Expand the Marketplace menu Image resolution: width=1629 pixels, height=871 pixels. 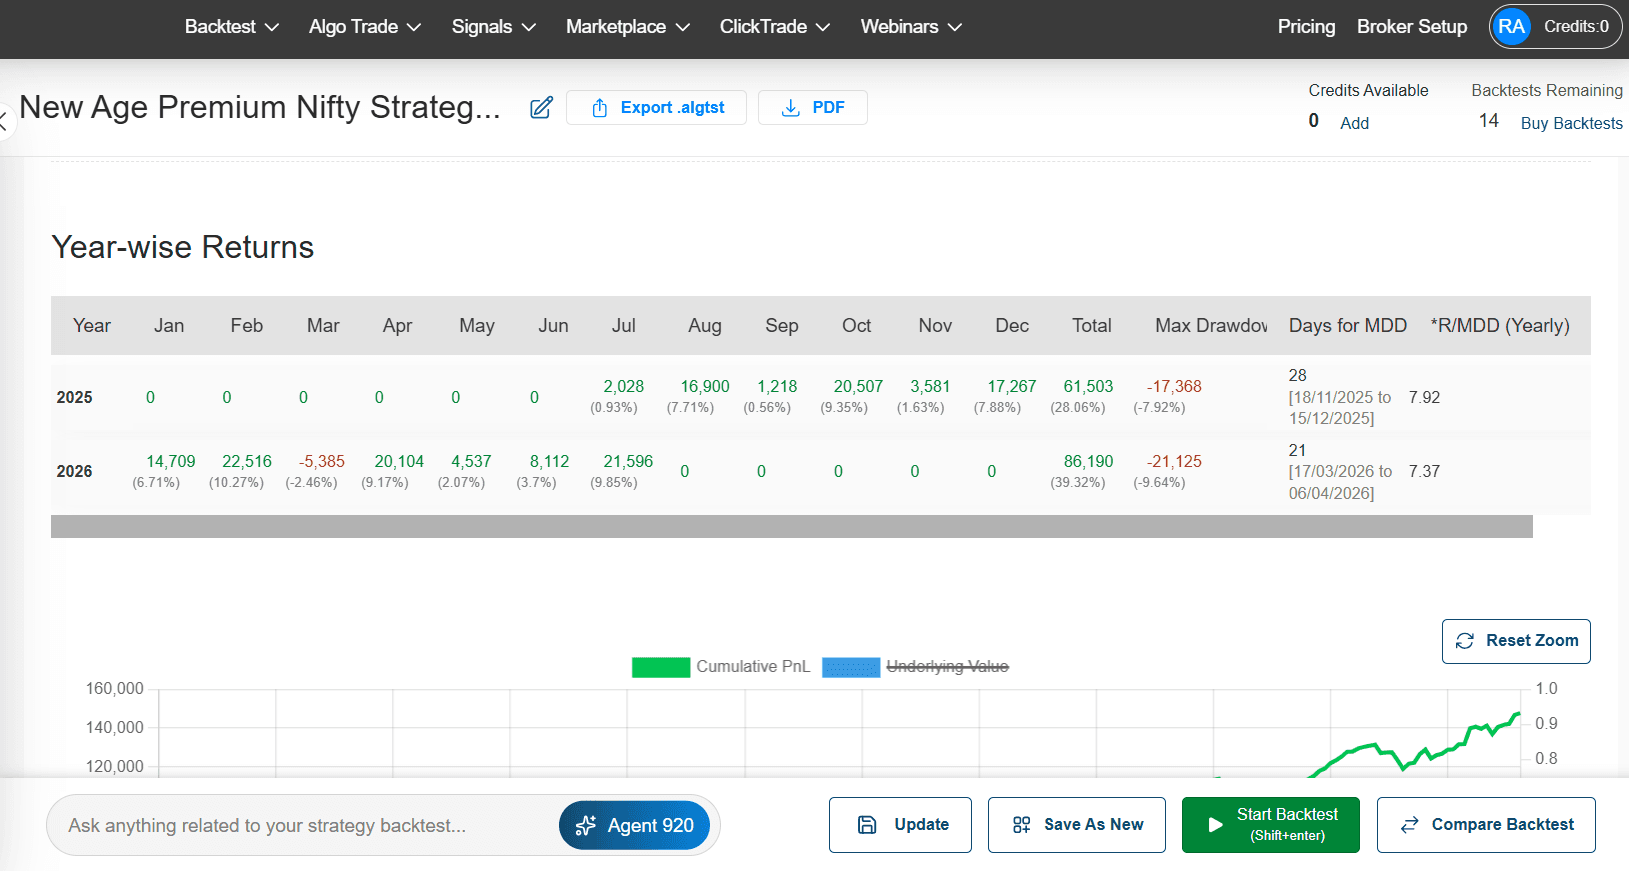(x=628, y=27)
